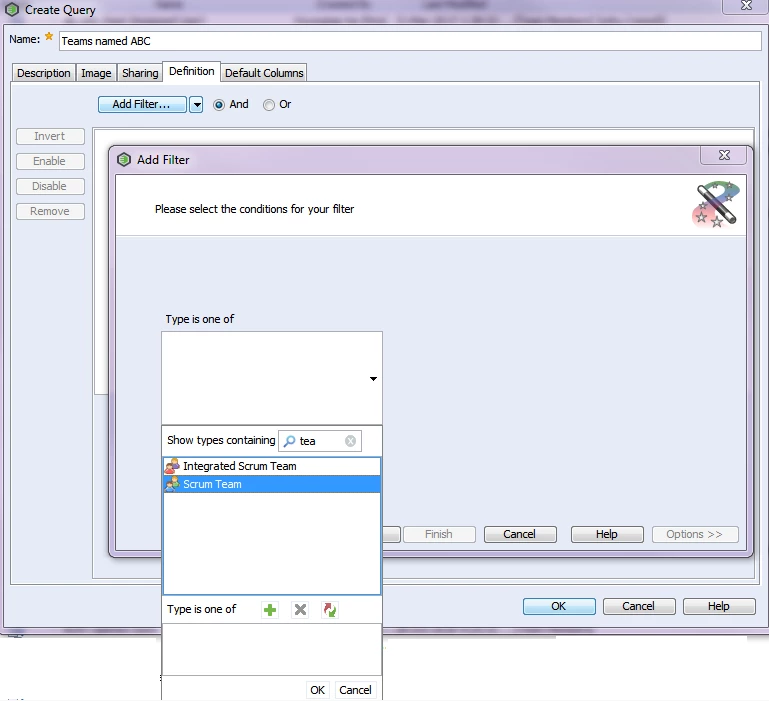Click the green plus add type icon

[x=270, y=610]
